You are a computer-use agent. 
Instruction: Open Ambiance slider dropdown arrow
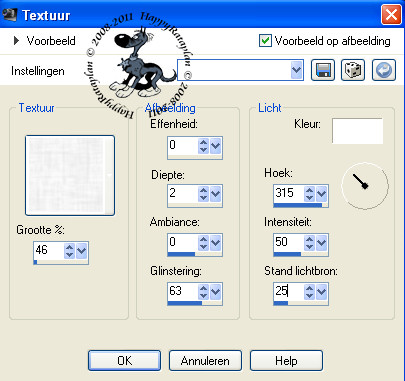pyautogui.click(x=216, y=243)
